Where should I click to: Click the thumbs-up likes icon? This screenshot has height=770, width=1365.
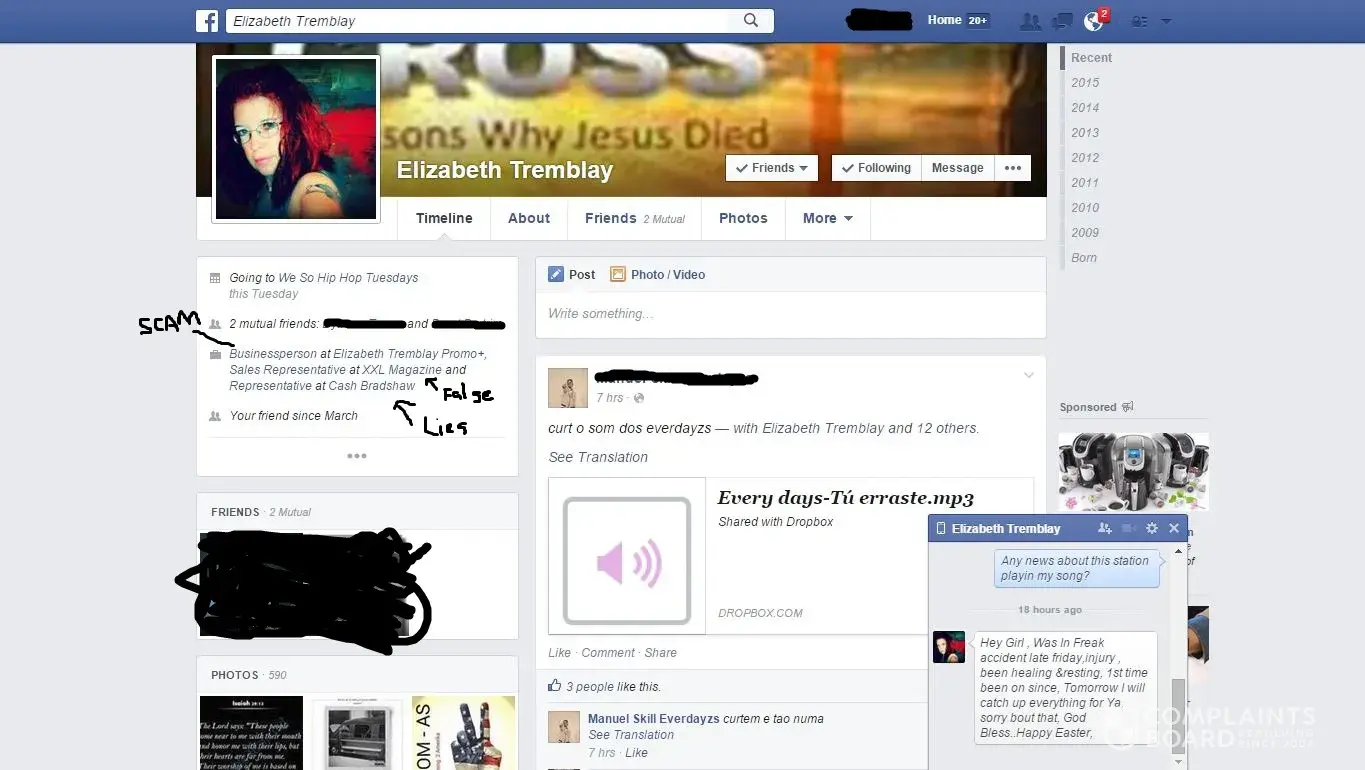(555, 686)
